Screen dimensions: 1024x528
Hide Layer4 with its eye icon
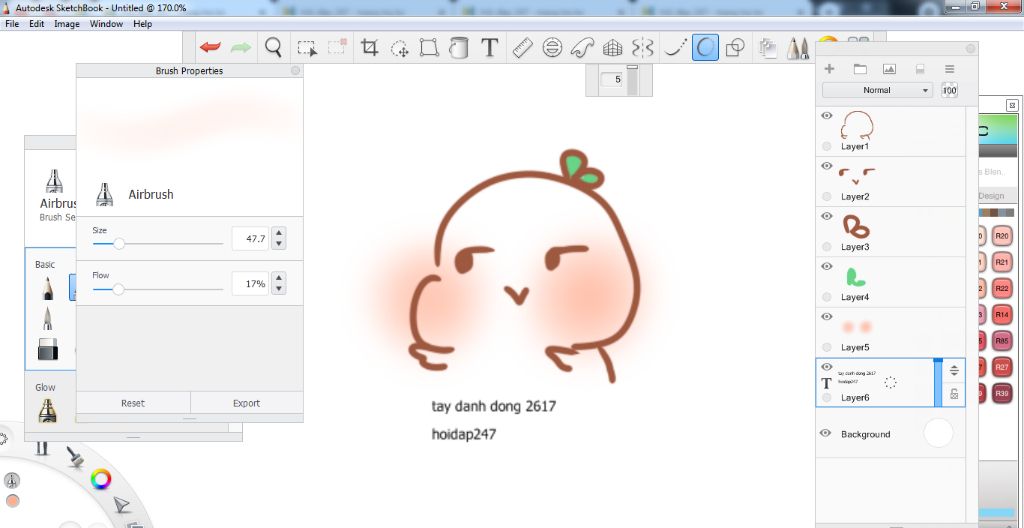coord(827,267)
